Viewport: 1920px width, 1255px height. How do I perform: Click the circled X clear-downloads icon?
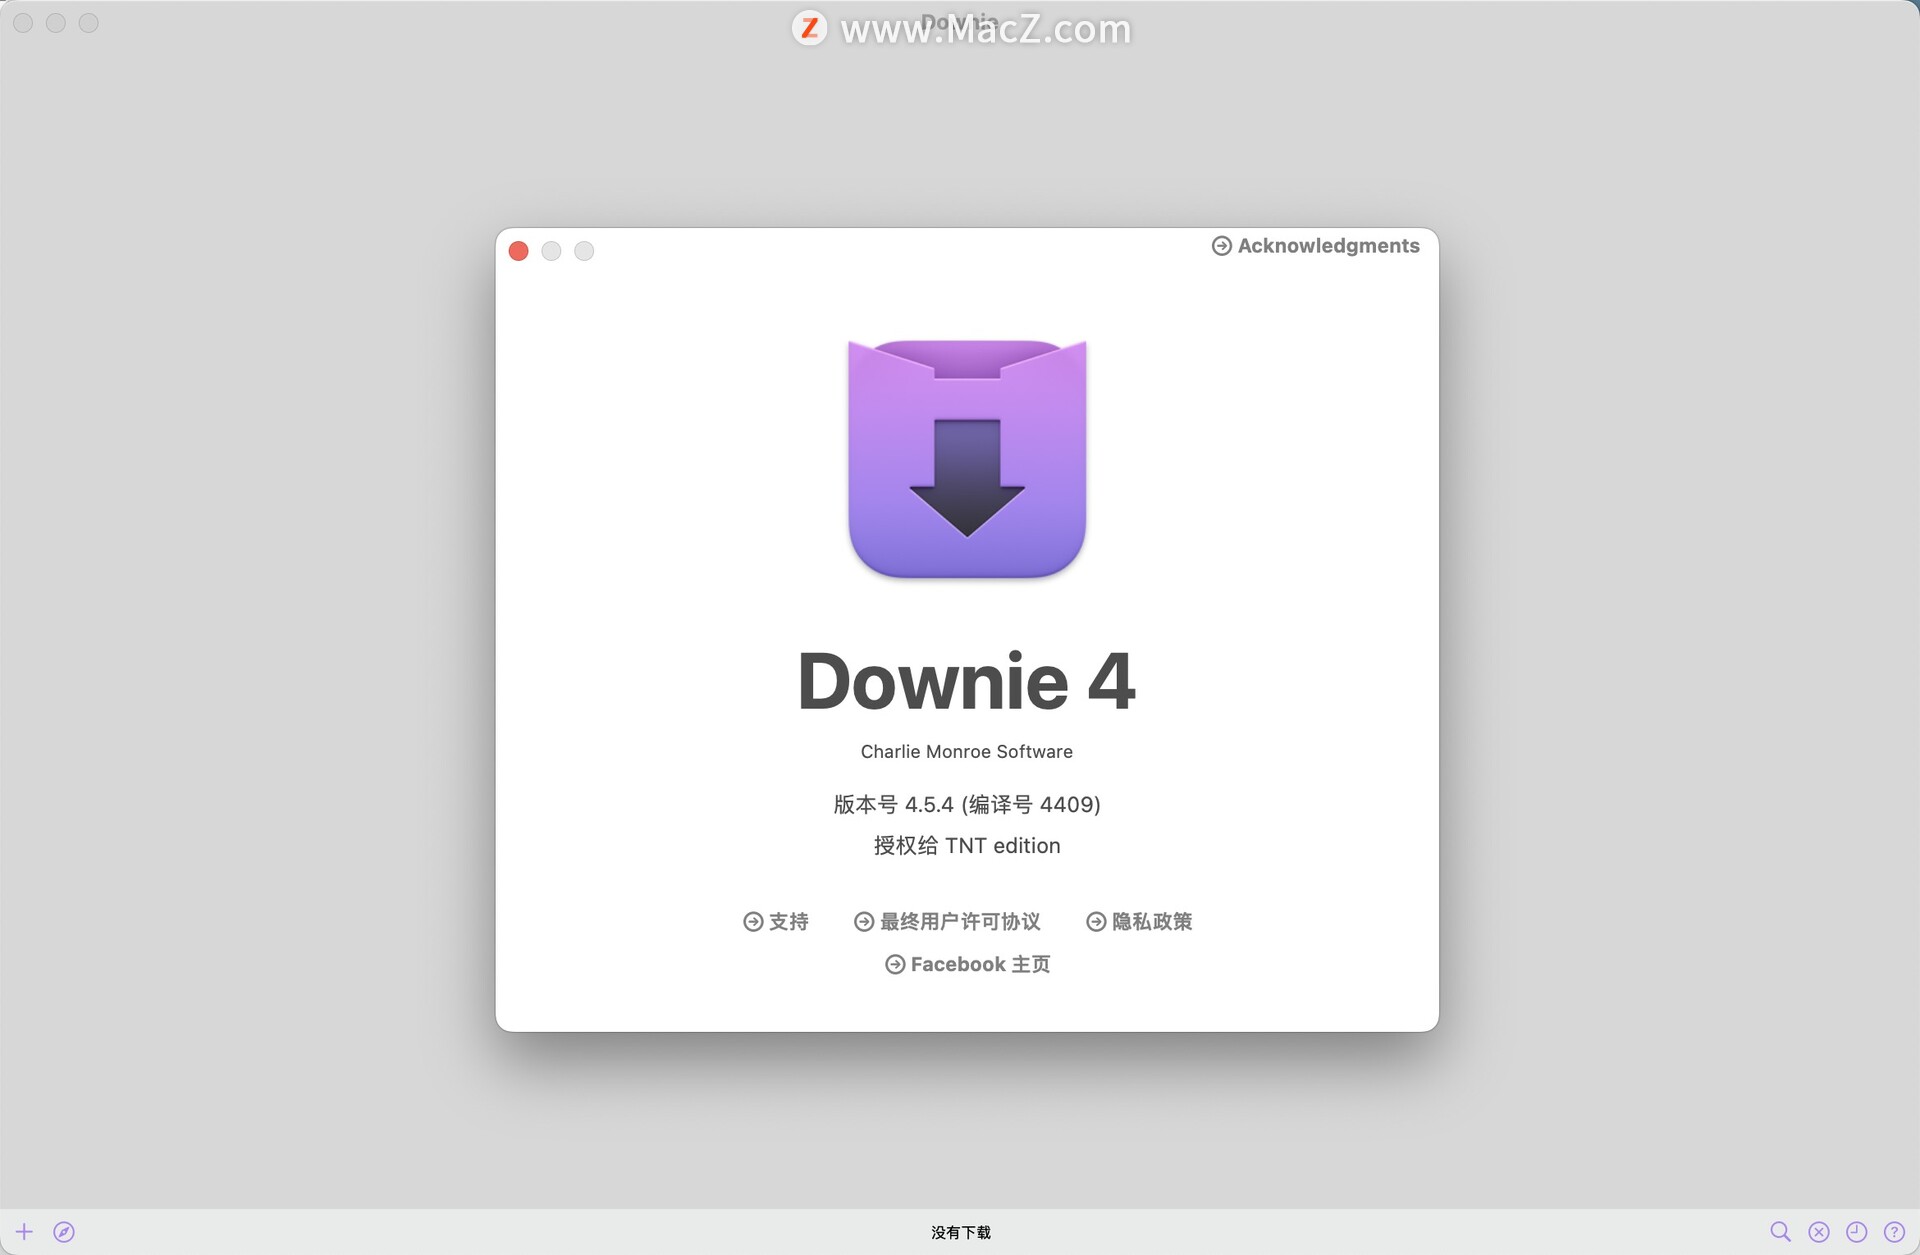coord(1819,1232)
